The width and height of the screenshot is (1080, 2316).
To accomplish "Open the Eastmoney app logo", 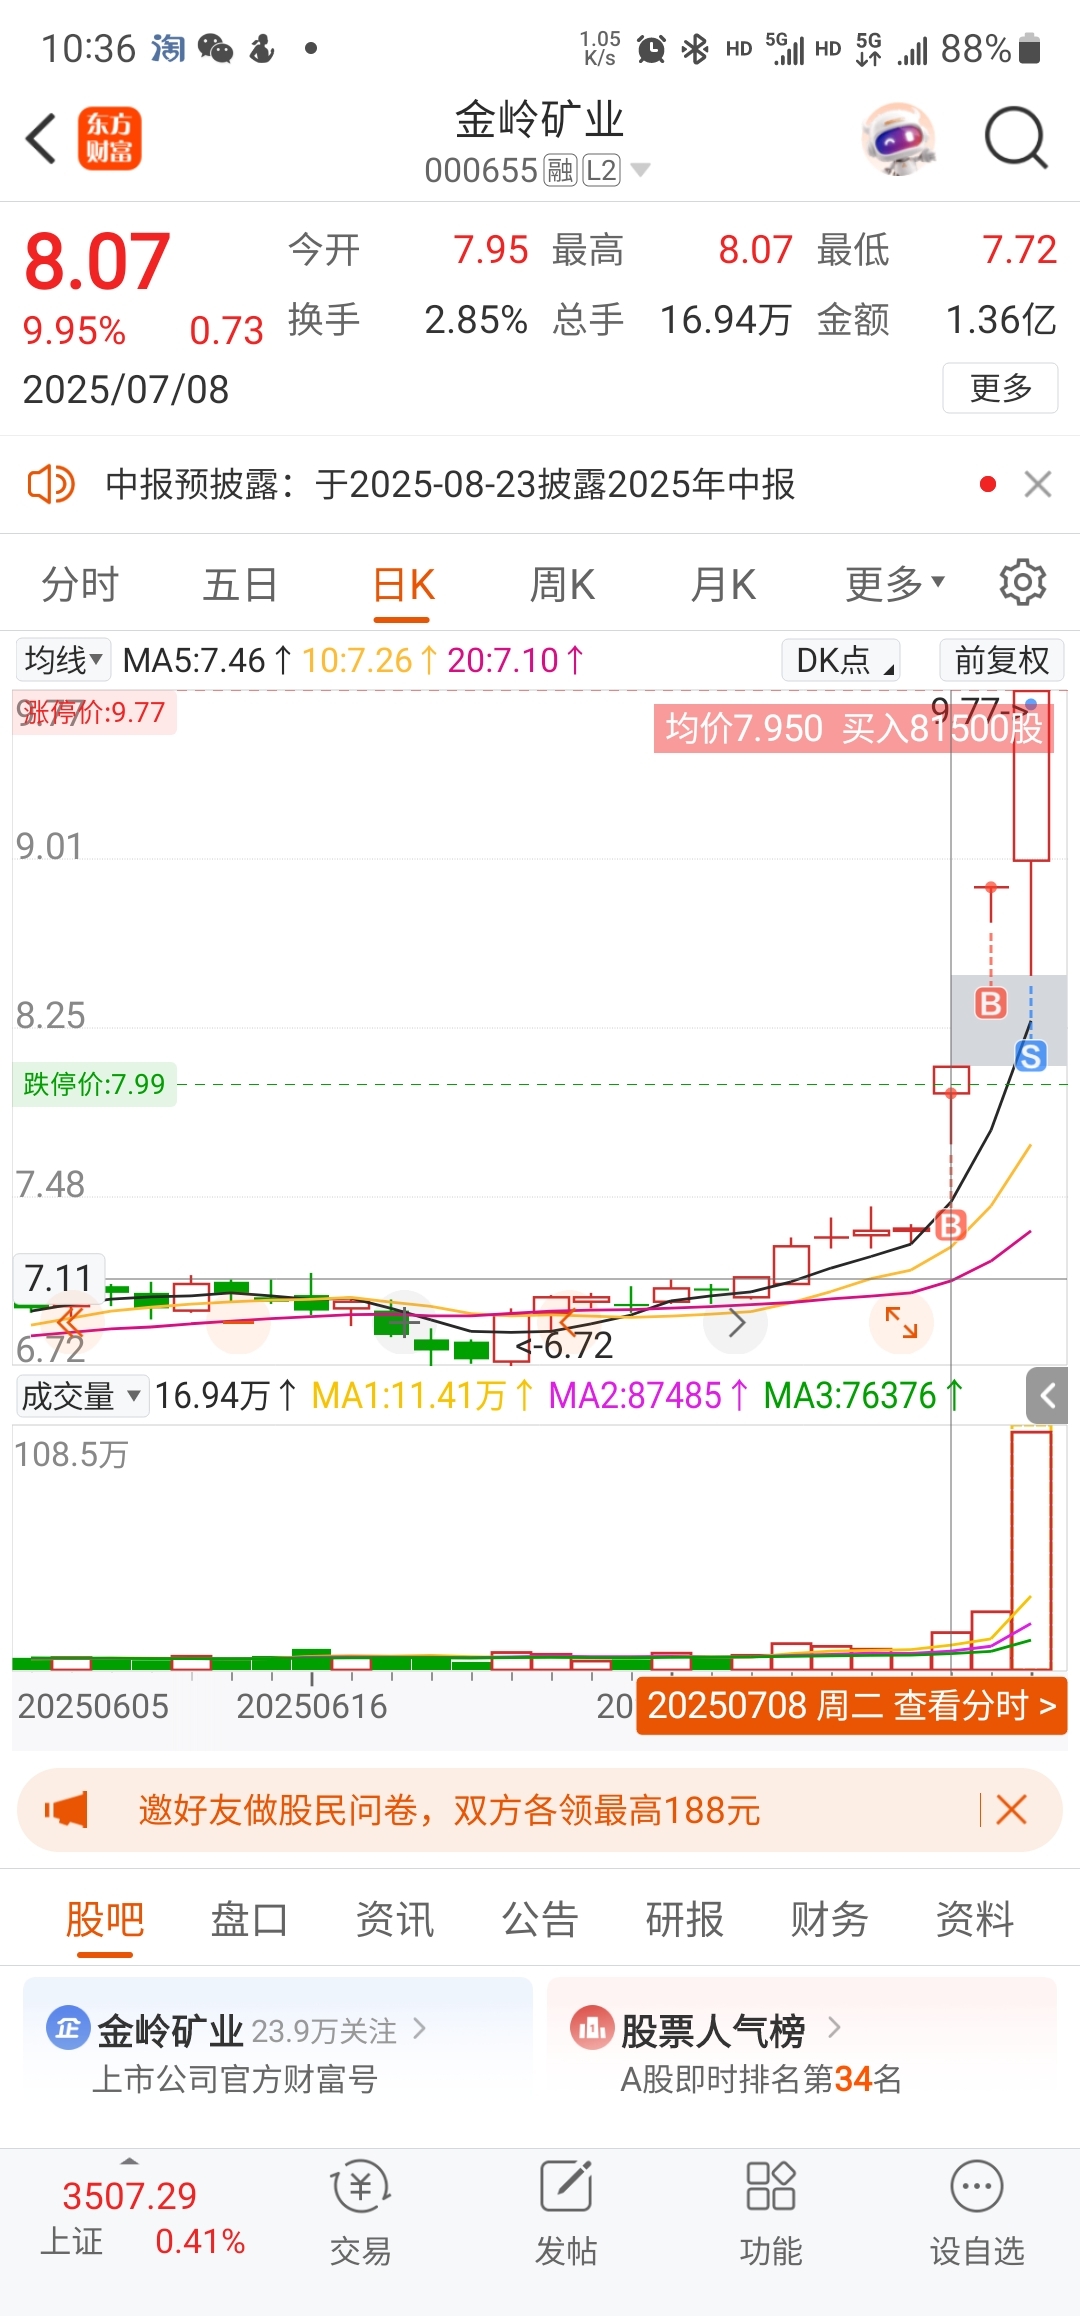I will [110, 138].
